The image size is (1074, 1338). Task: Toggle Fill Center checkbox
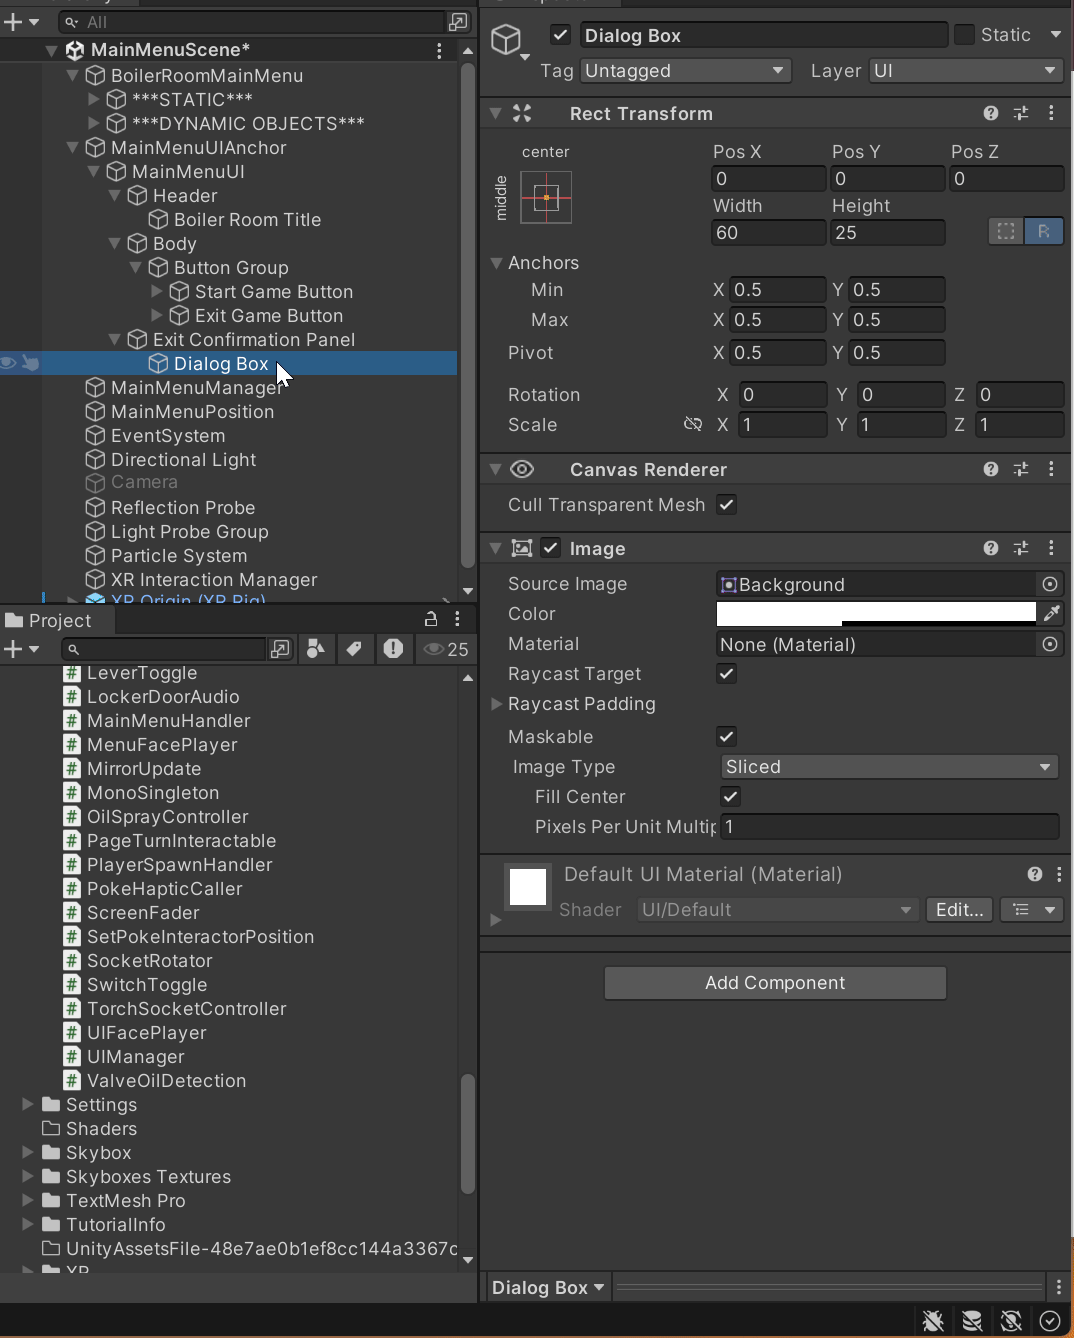[x=731, y=797]
